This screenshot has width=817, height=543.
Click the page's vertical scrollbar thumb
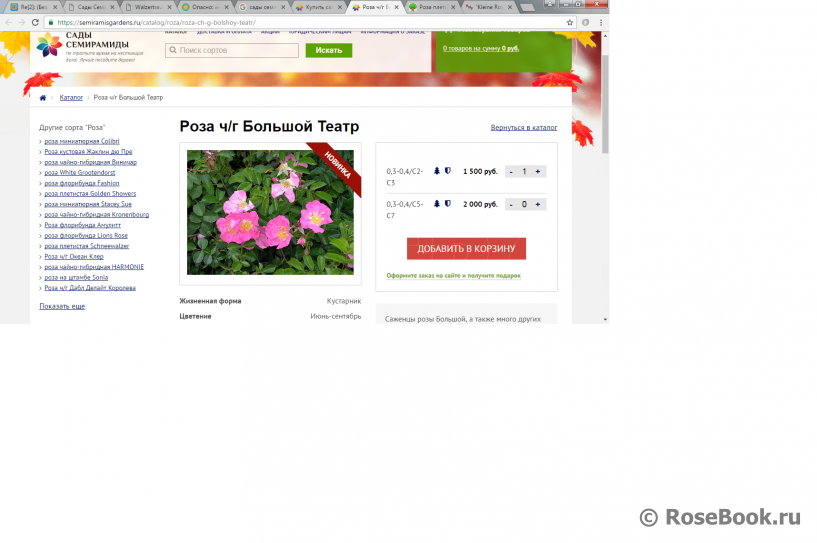pos(605,104)
